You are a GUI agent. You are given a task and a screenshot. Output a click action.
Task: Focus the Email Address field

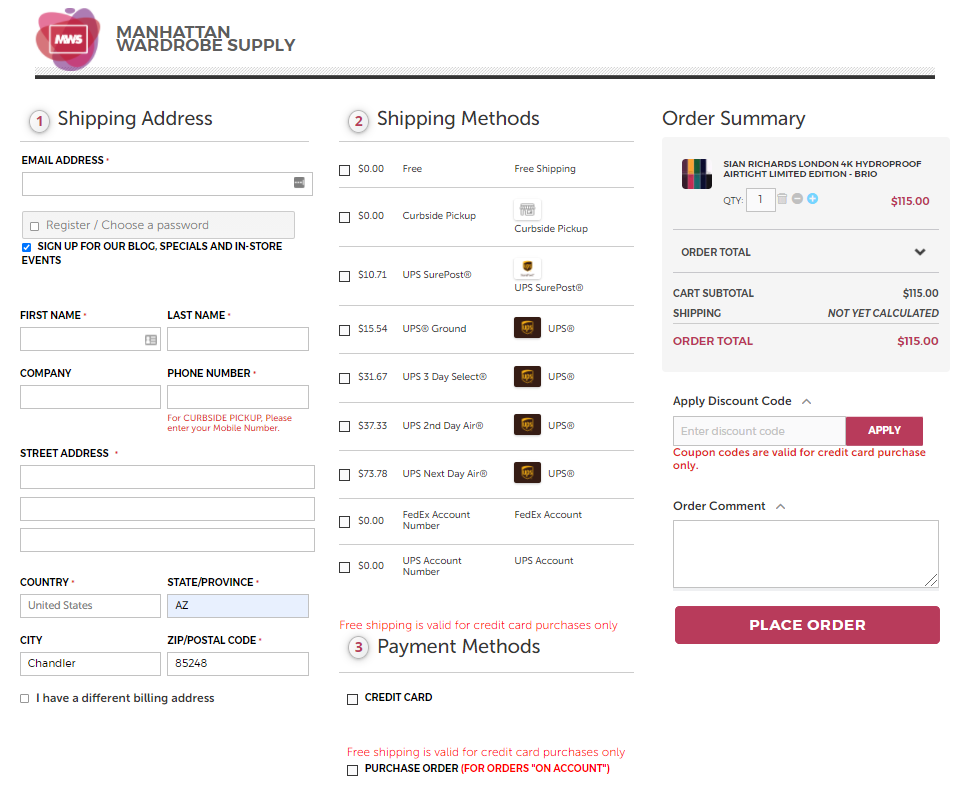[167, 184]
